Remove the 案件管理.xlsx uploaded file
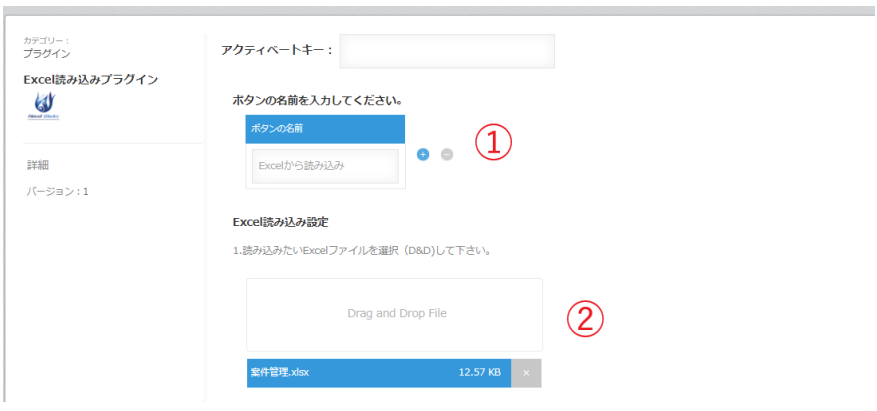Image resolution: width=877 pixels, height=411 pixels. [x=526, y=373]
